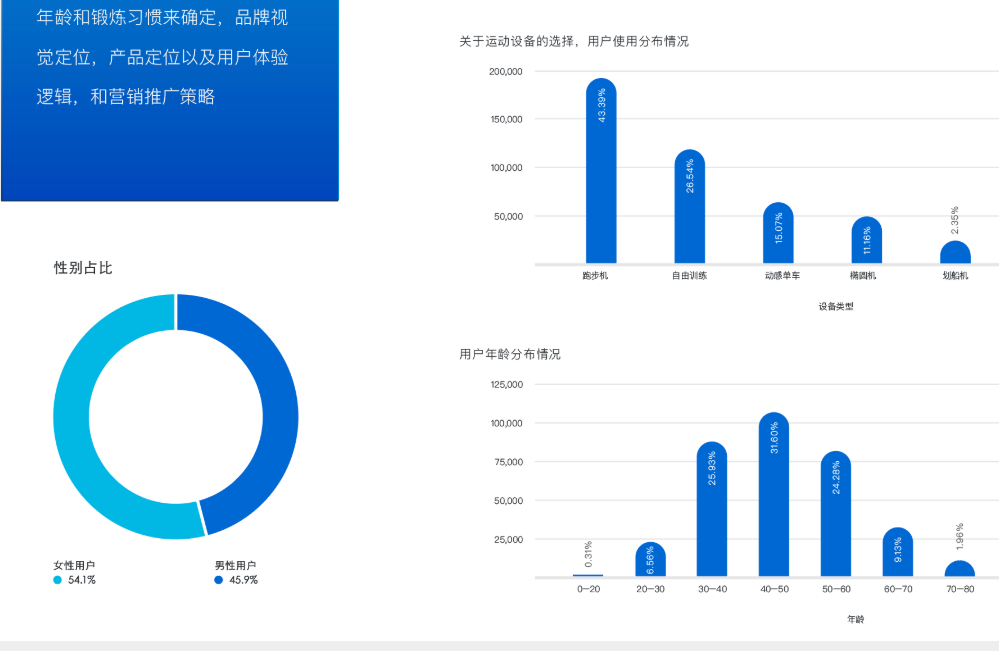Click the '150,000' y-axis value
This screenshot has width=999, height=661.
point(507,119)
